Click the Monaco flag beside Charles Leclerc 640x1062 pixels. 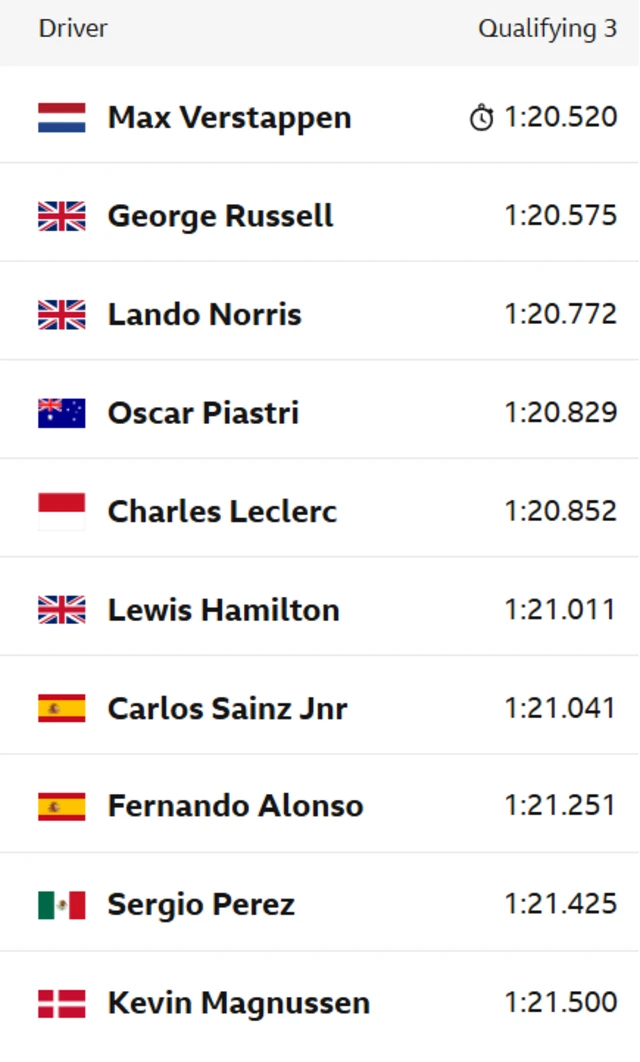[x=62, y=511]
